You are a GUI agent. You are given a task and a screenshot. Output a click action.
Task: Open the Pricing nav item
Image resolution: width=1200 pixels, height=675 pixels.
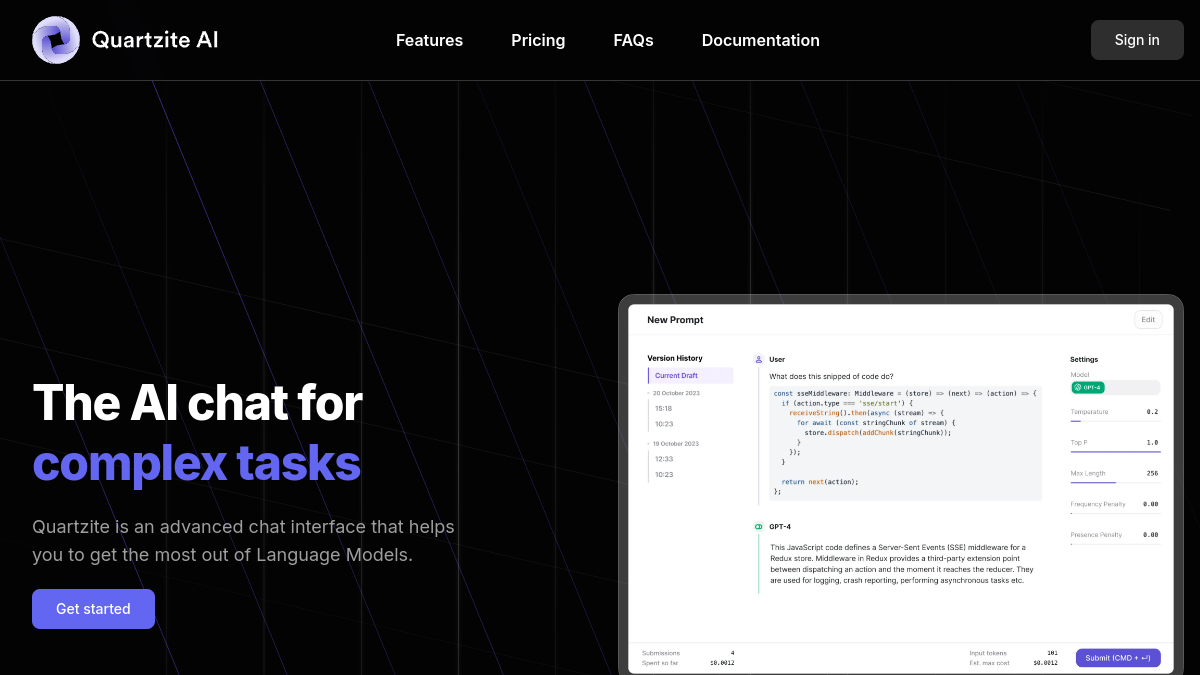tap(538, 40)
